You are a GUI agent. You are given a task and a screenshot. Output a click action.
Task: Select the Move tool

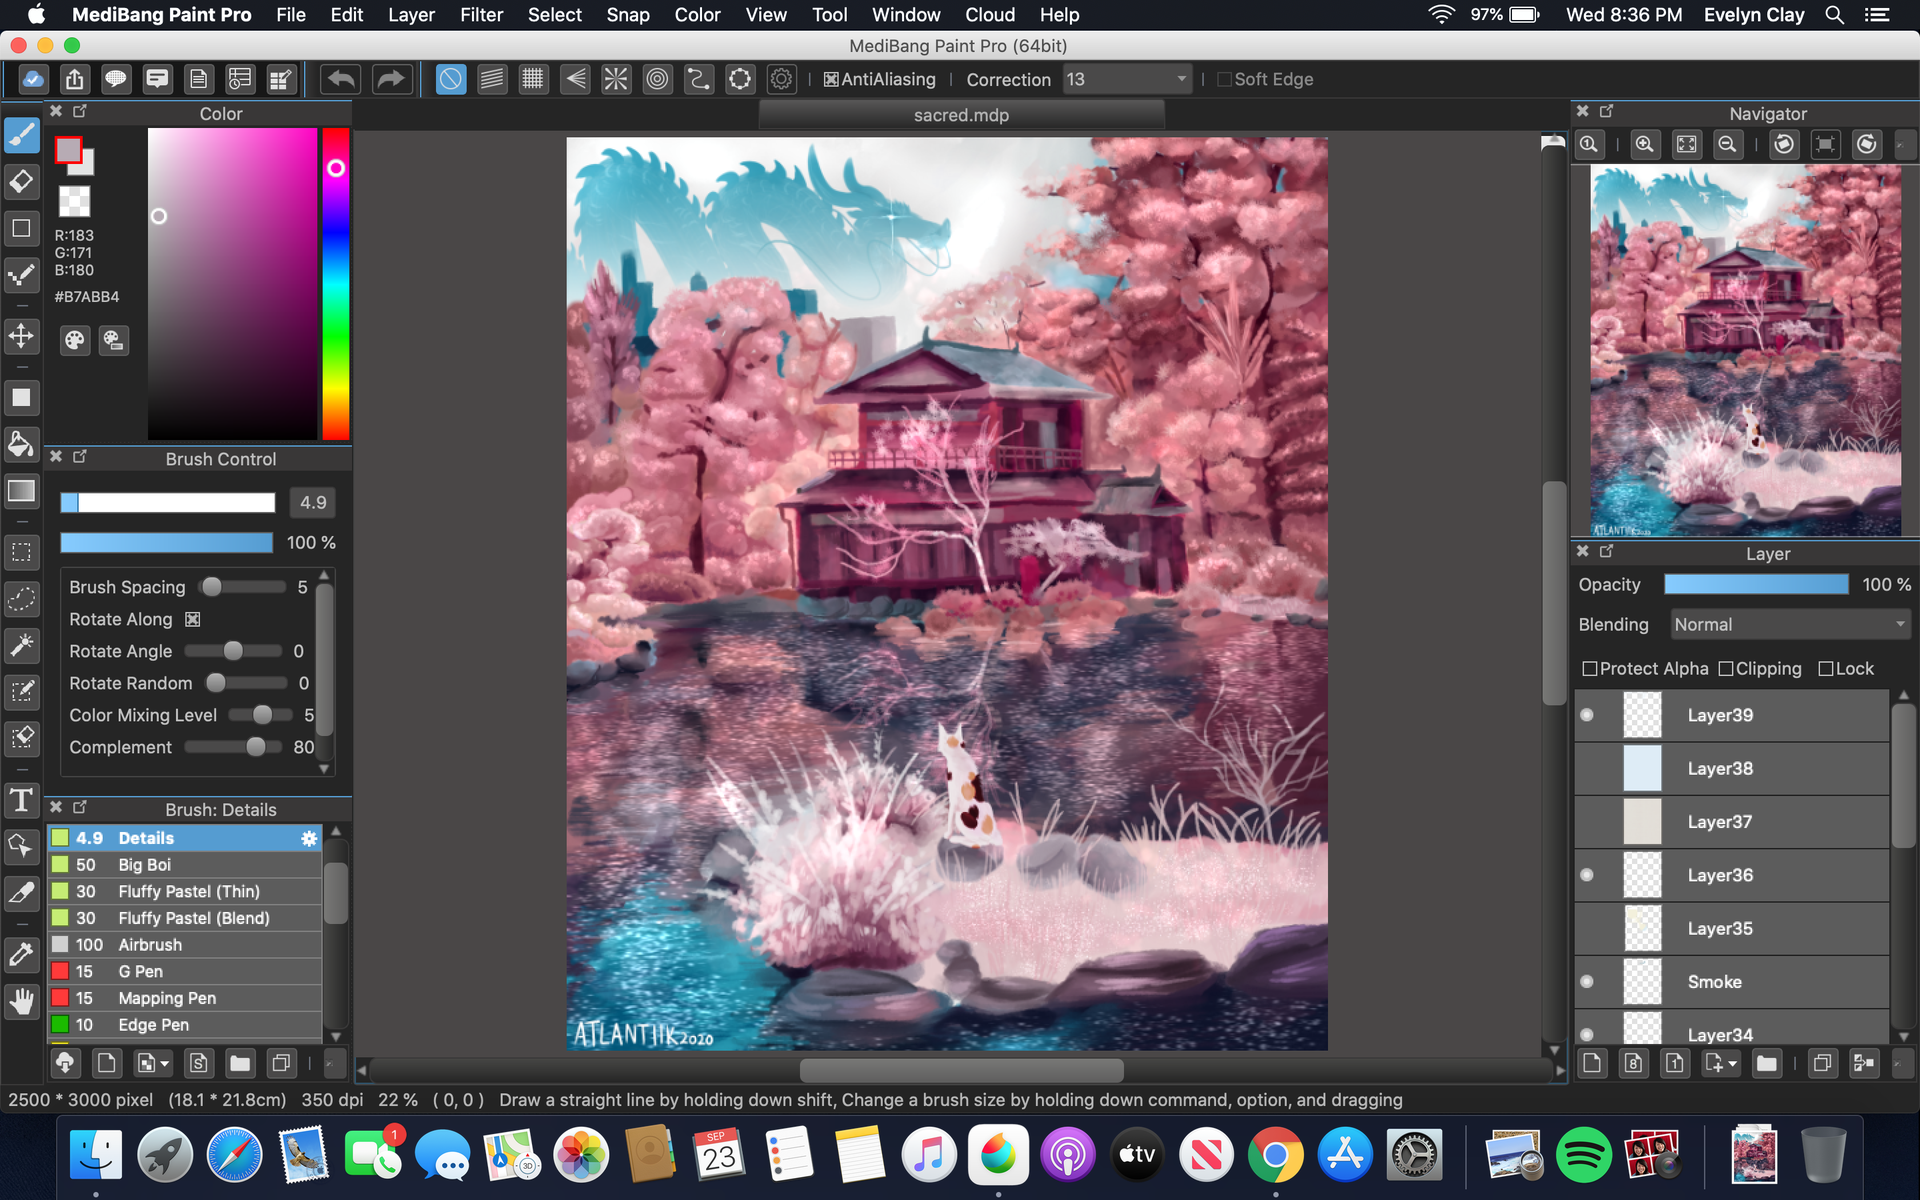tap(21, 336)
